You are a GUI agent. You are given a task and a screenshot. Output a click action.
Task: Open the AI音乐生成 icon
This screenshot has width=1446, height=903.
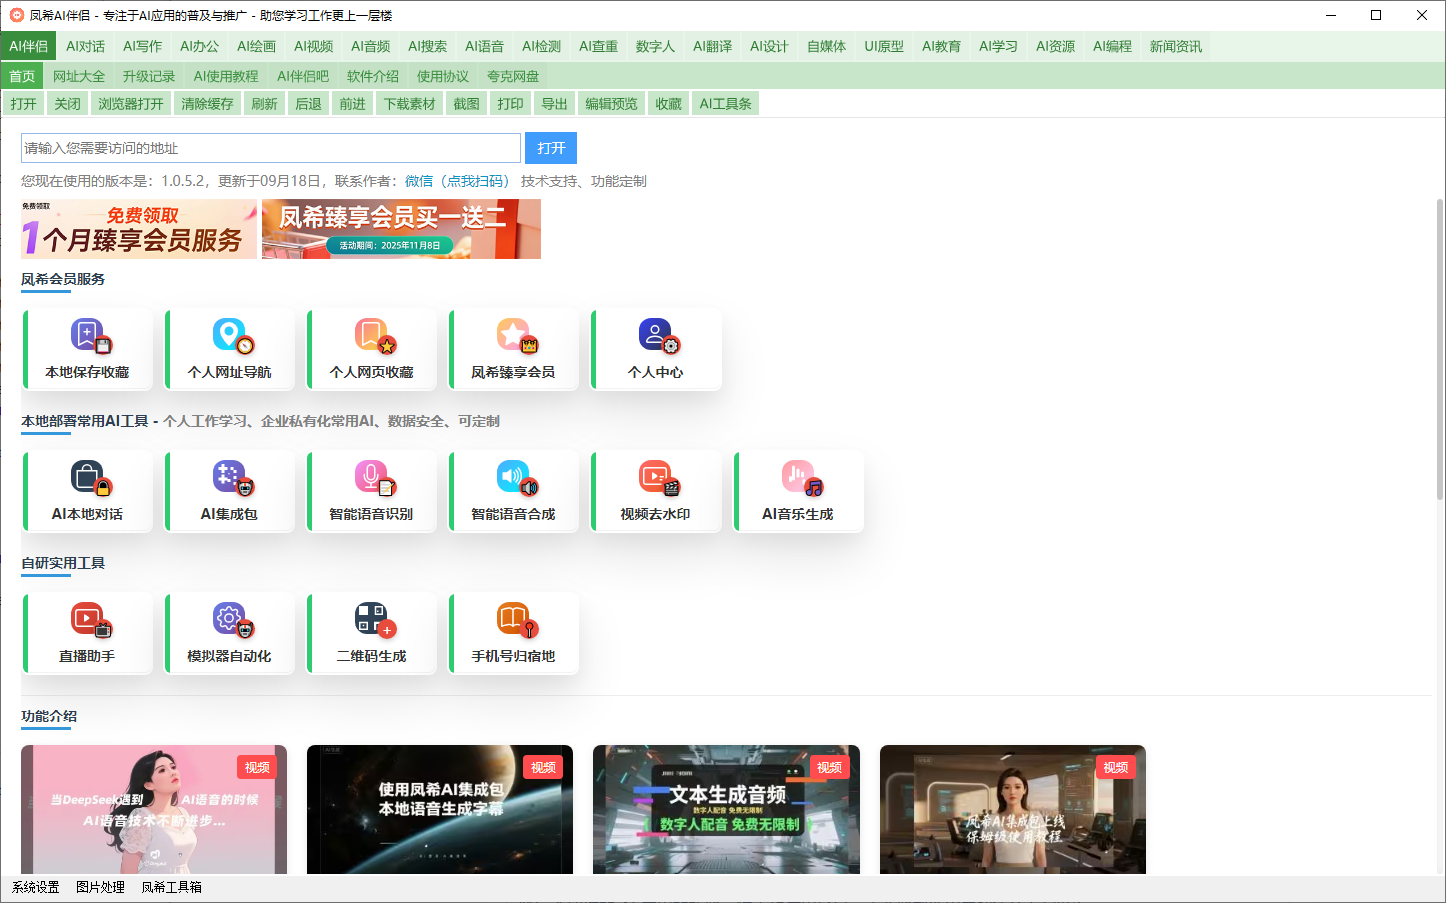point(800,478)
